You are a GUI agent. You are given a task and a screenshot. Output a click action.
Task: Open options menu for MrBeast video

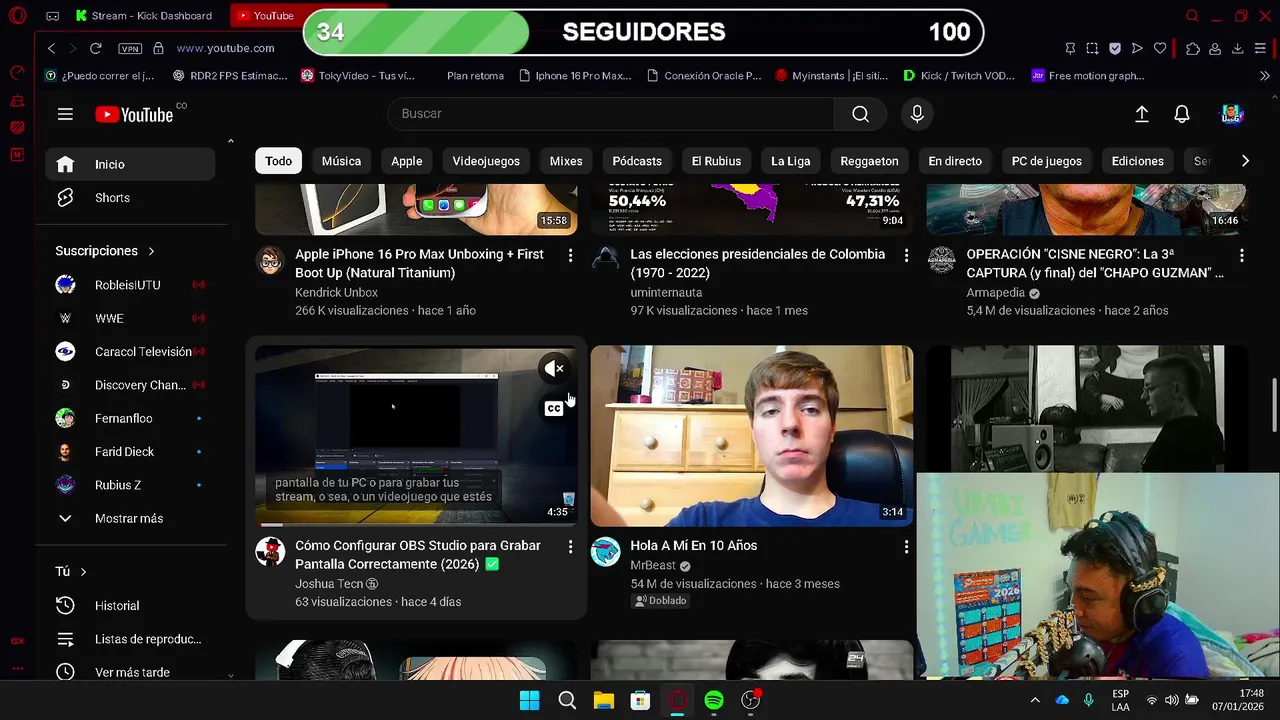(906, 547)
